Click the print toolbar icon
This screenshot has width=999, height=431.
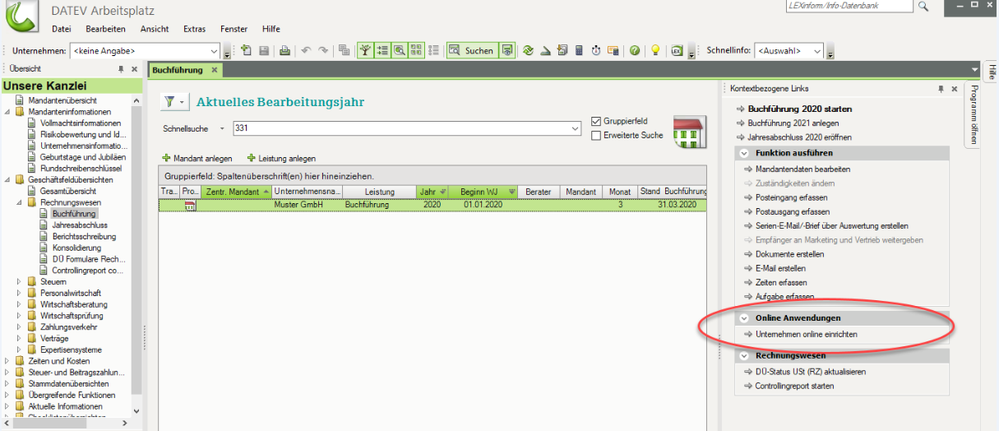[x=285, y=51]
